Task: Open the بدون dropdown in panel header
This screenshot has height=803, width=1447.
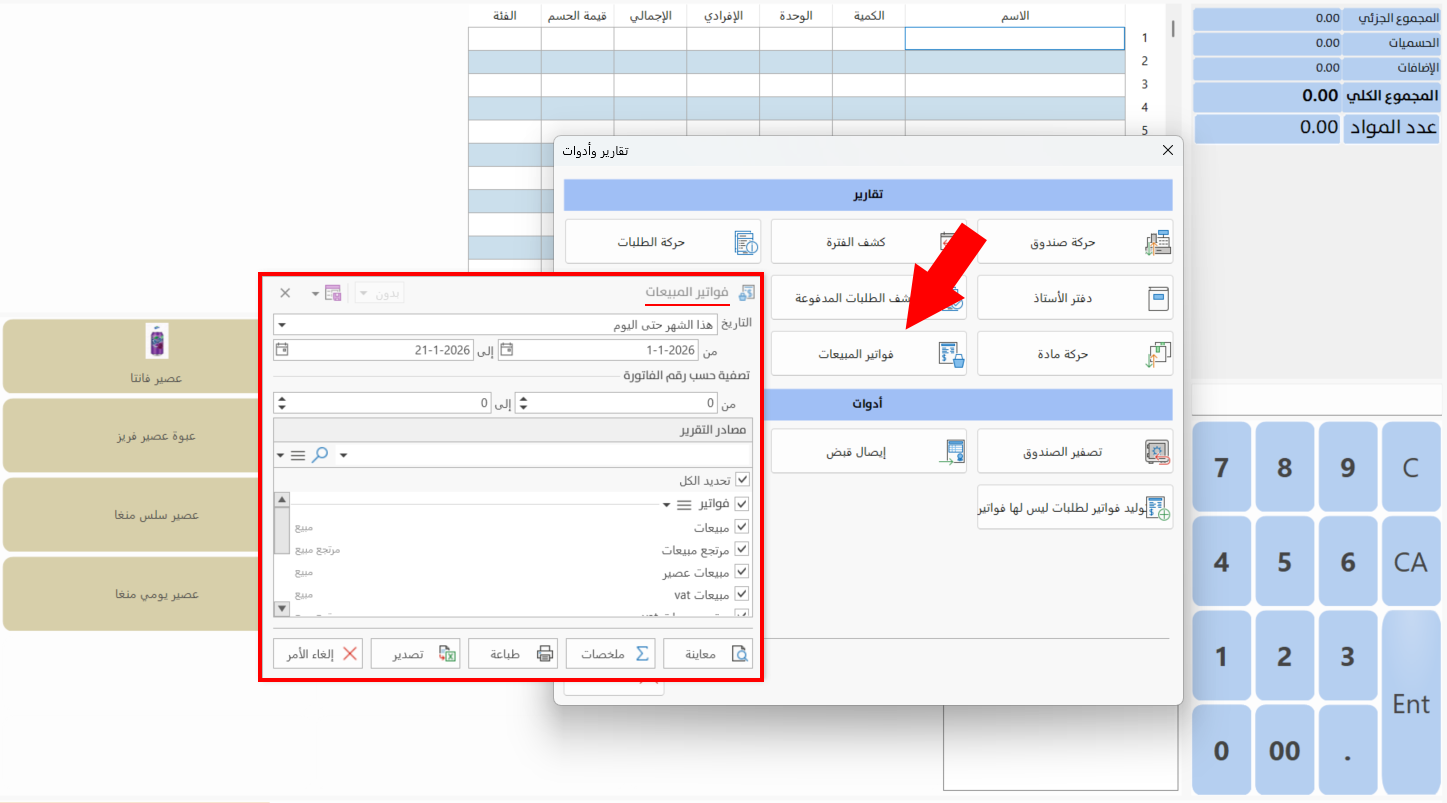Action: click(380, 293)
